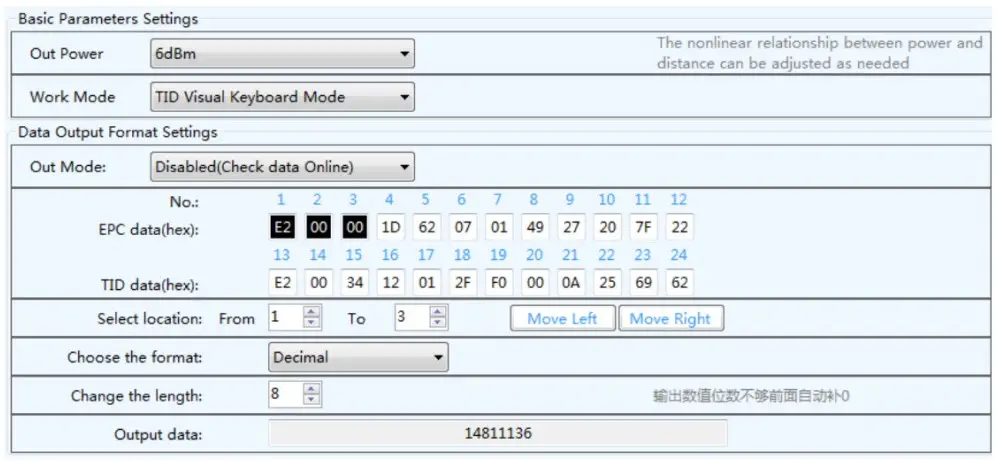The height and width of the screenshot is (461, 998).
Task: Select TID byte 23 cell 69
Action: coord(643,282)
